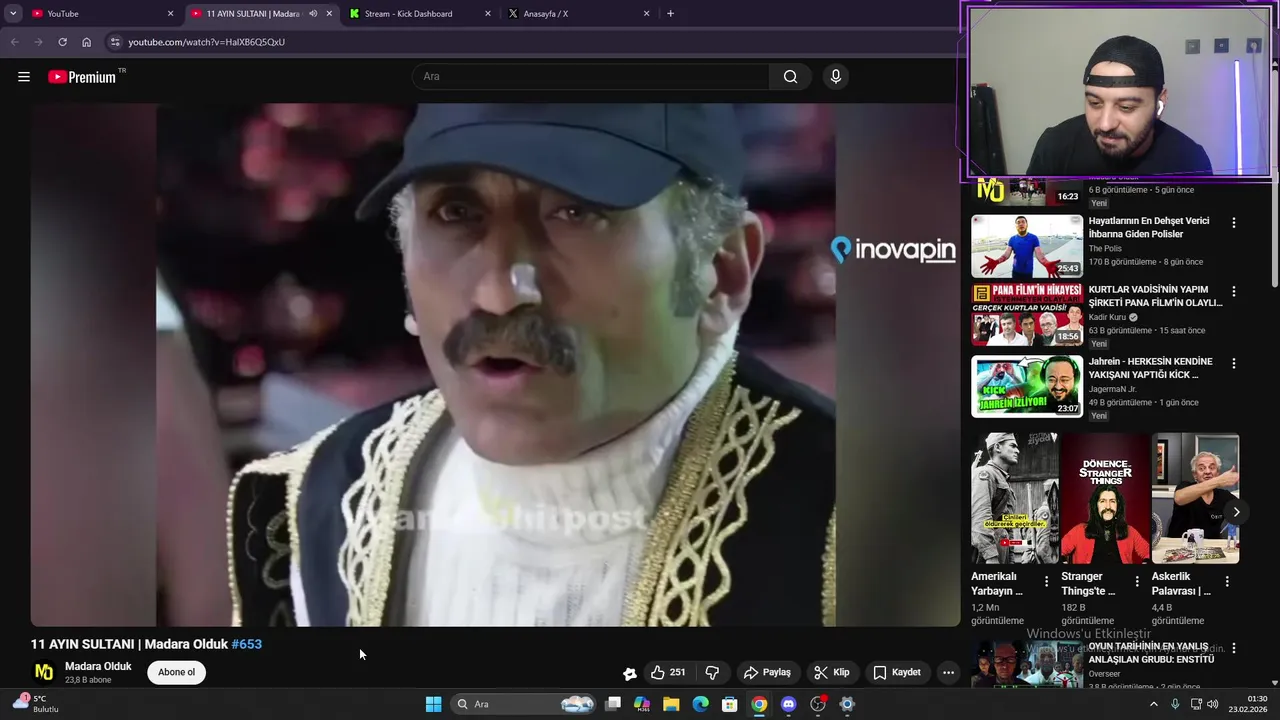The image size is (1280, 720).
Task: Close the Stream - Kick Dashboard tab
Action: 488,14
